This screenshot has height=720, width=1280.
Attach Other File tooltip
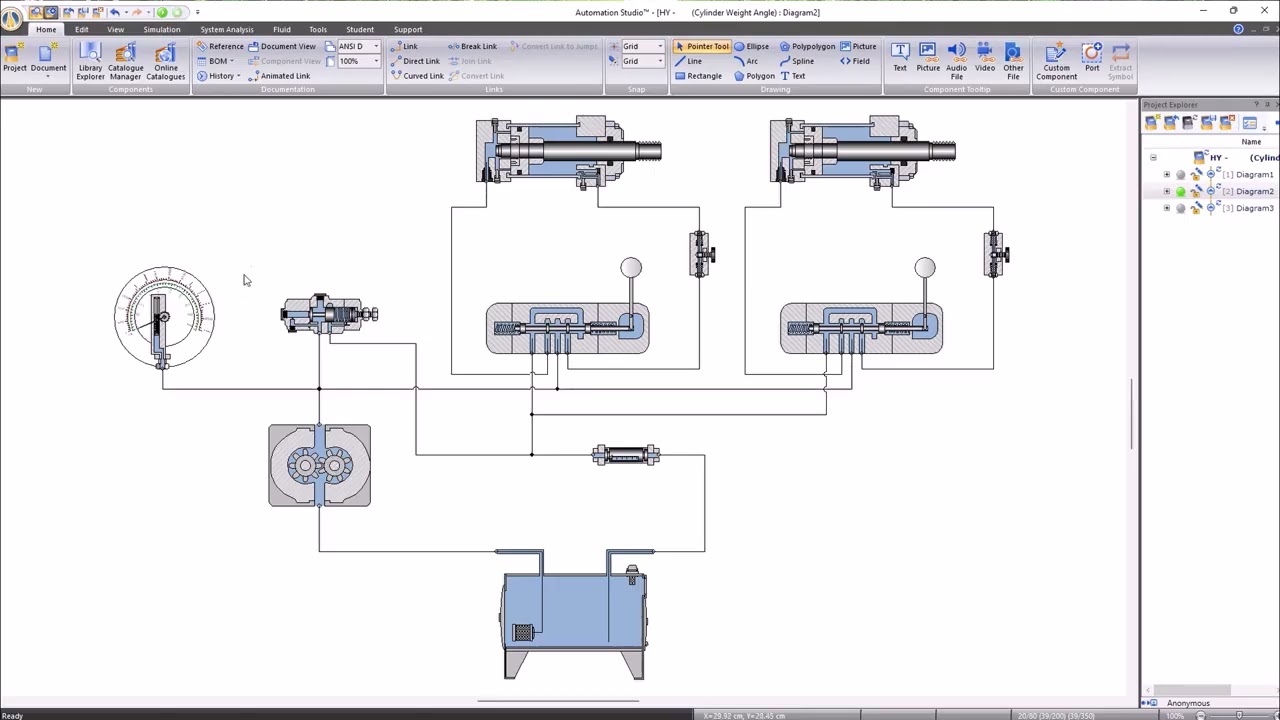tap(1013, 61)
